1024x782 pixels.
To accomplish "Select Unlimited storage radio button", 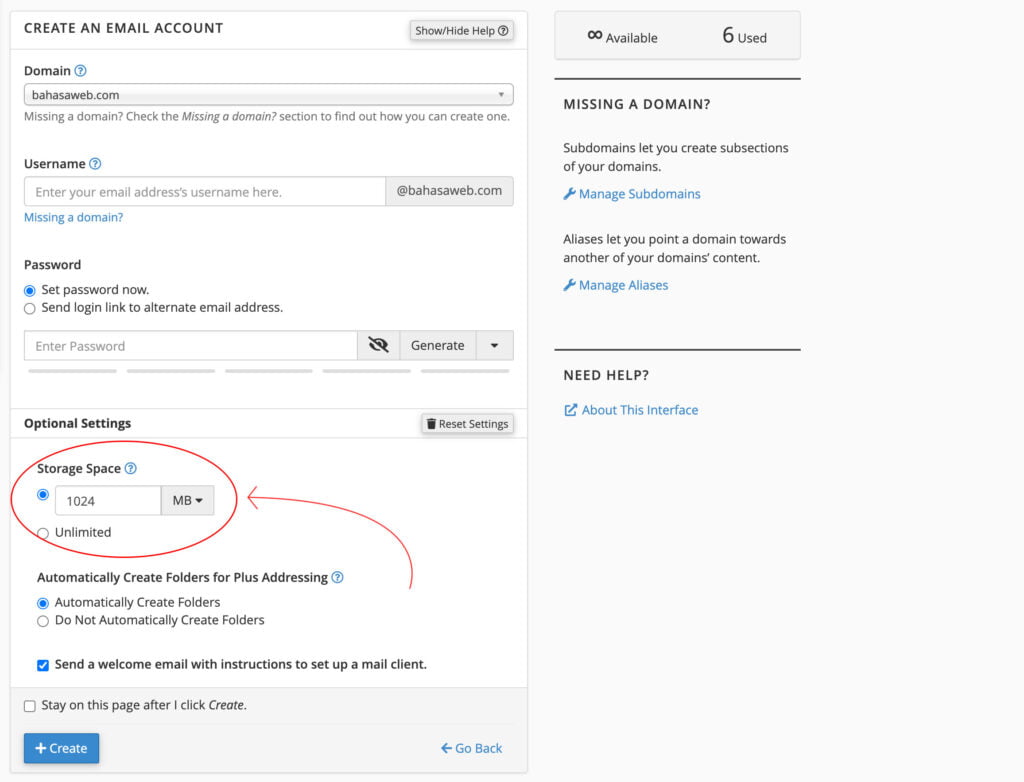I will click(x=43, y=533).
